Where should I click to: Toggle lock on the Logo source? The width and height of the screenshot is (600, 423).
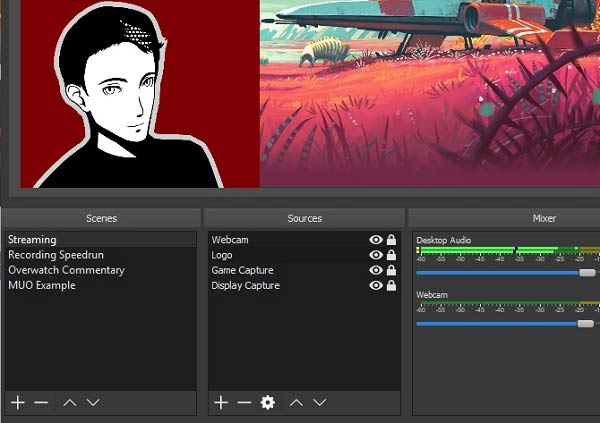[x=391, y=255]
